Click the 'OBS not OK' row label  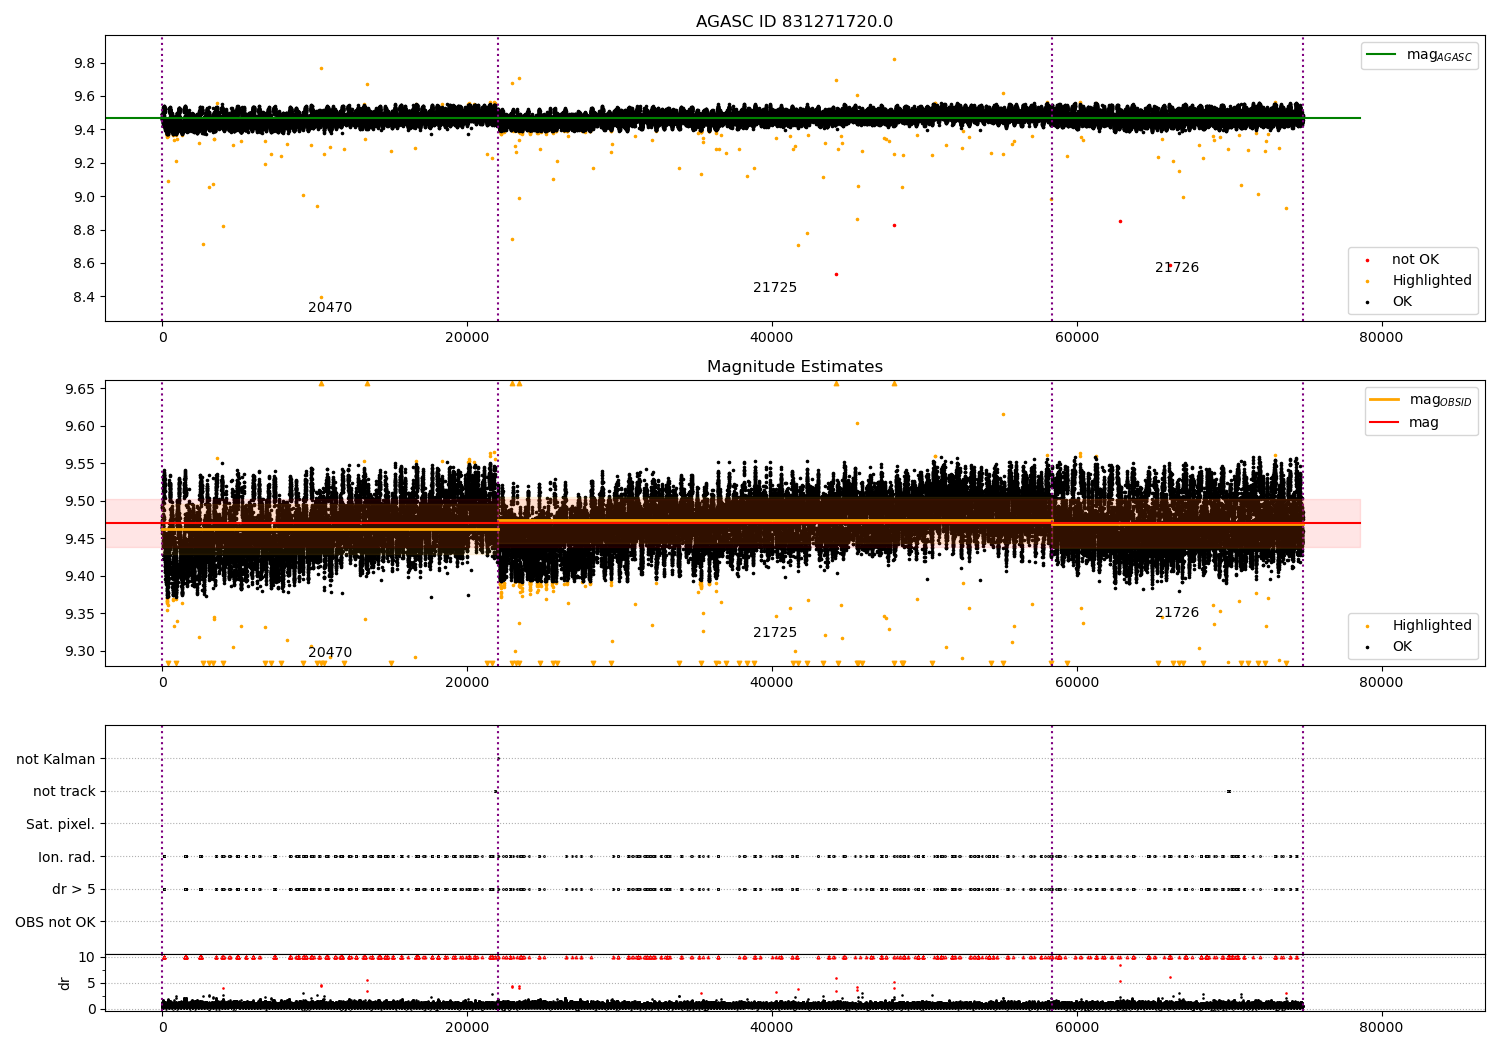pyautogui.click(x=56, y=922)
